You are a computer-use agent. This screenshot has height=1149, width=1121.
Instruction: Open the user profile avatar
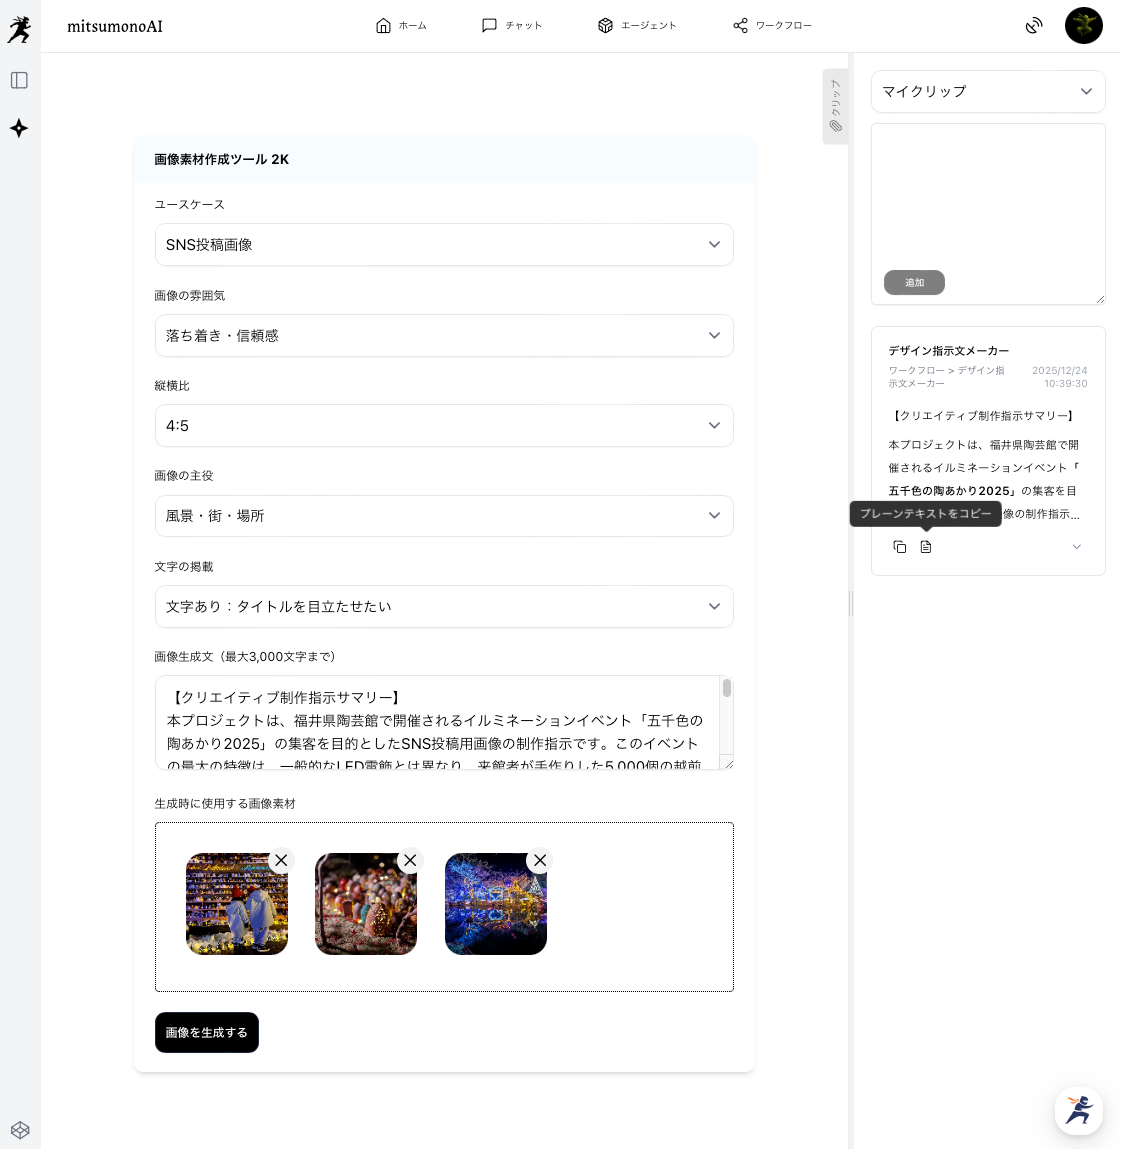(x=1083, y=26)
